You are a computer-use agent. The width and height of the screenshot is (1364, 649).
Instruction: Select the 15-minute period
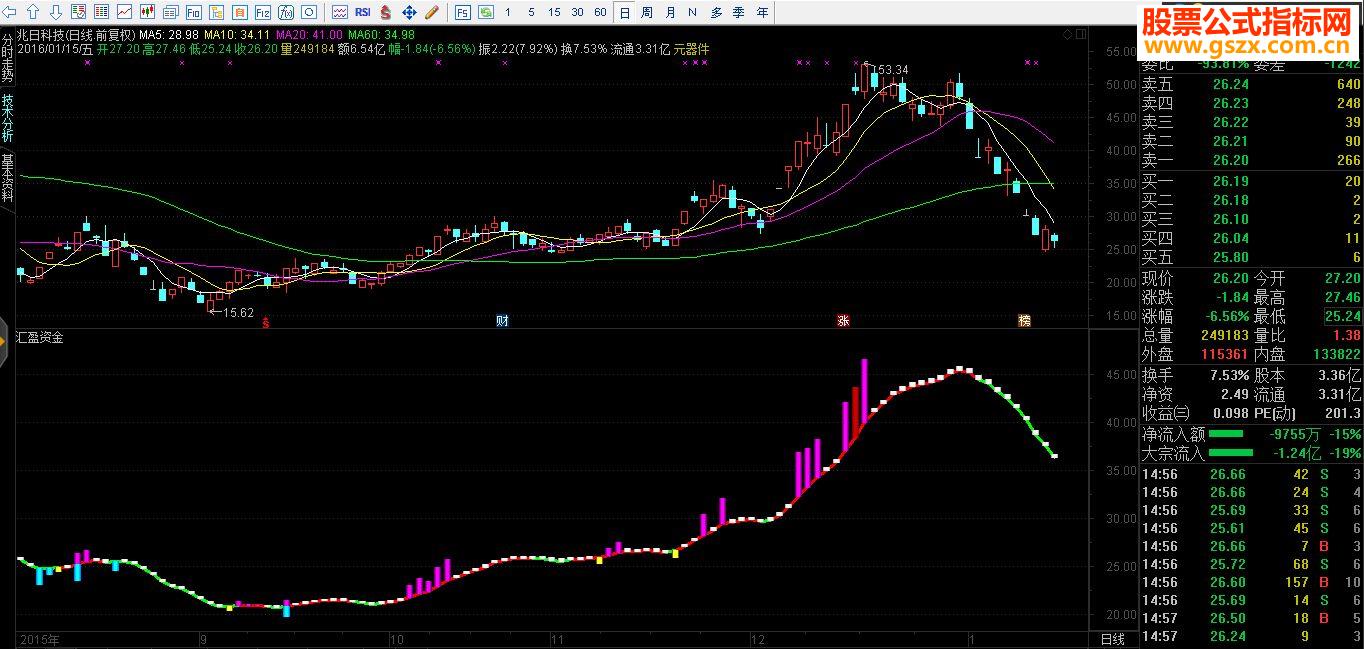tap(554, 12)
